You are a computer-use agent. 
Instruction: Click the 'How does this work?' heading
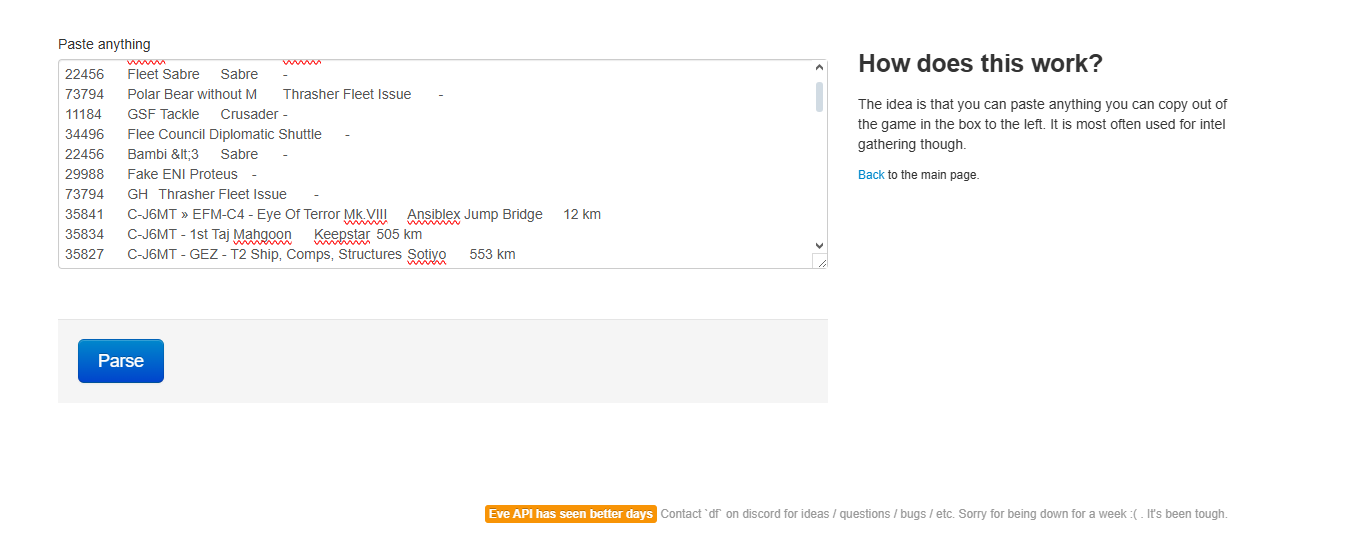pyautogui.click(x=980, y=64)
